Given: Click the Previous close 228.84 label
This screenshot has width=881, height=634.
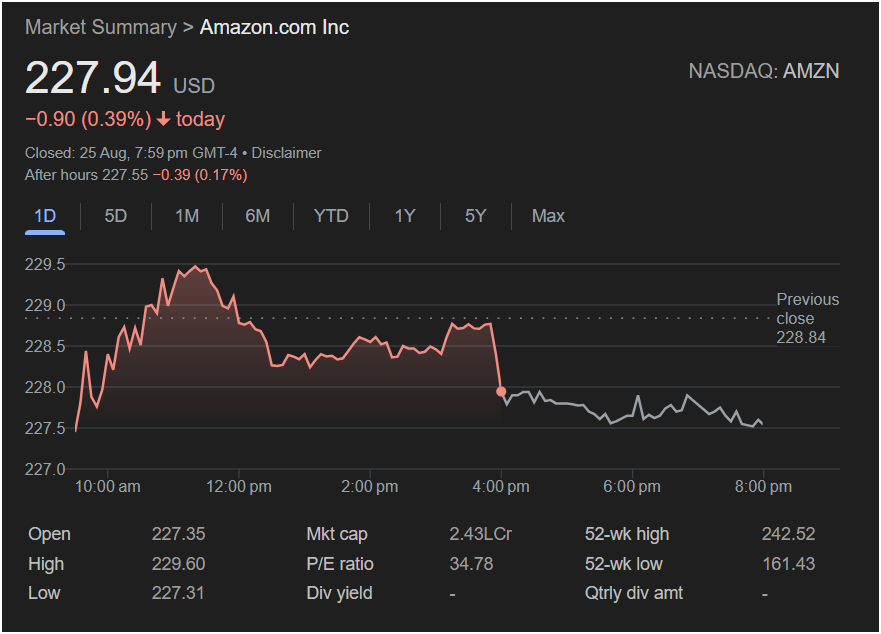Looking at the screenshot, I should [x=807, y=318].
